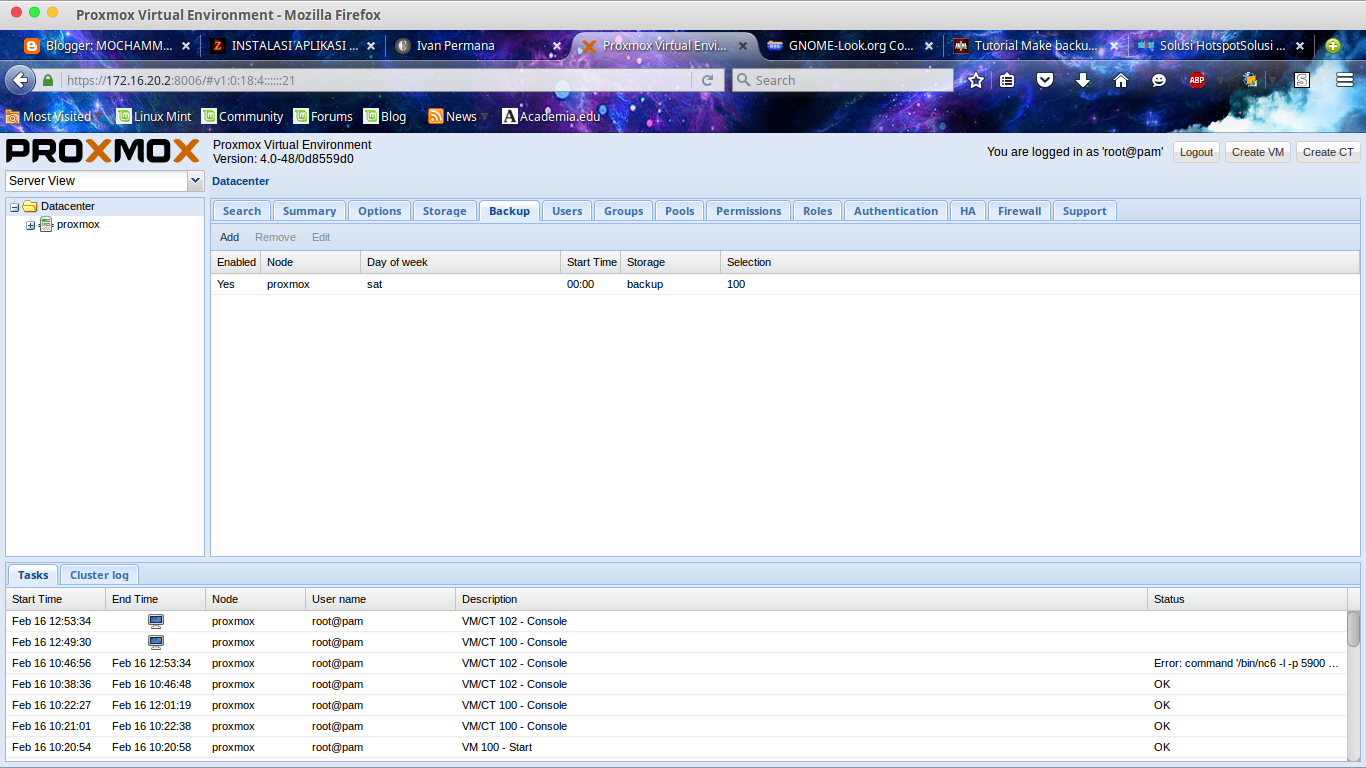
Task: Open the Firefox hamburger menu
Action: 1345,80
